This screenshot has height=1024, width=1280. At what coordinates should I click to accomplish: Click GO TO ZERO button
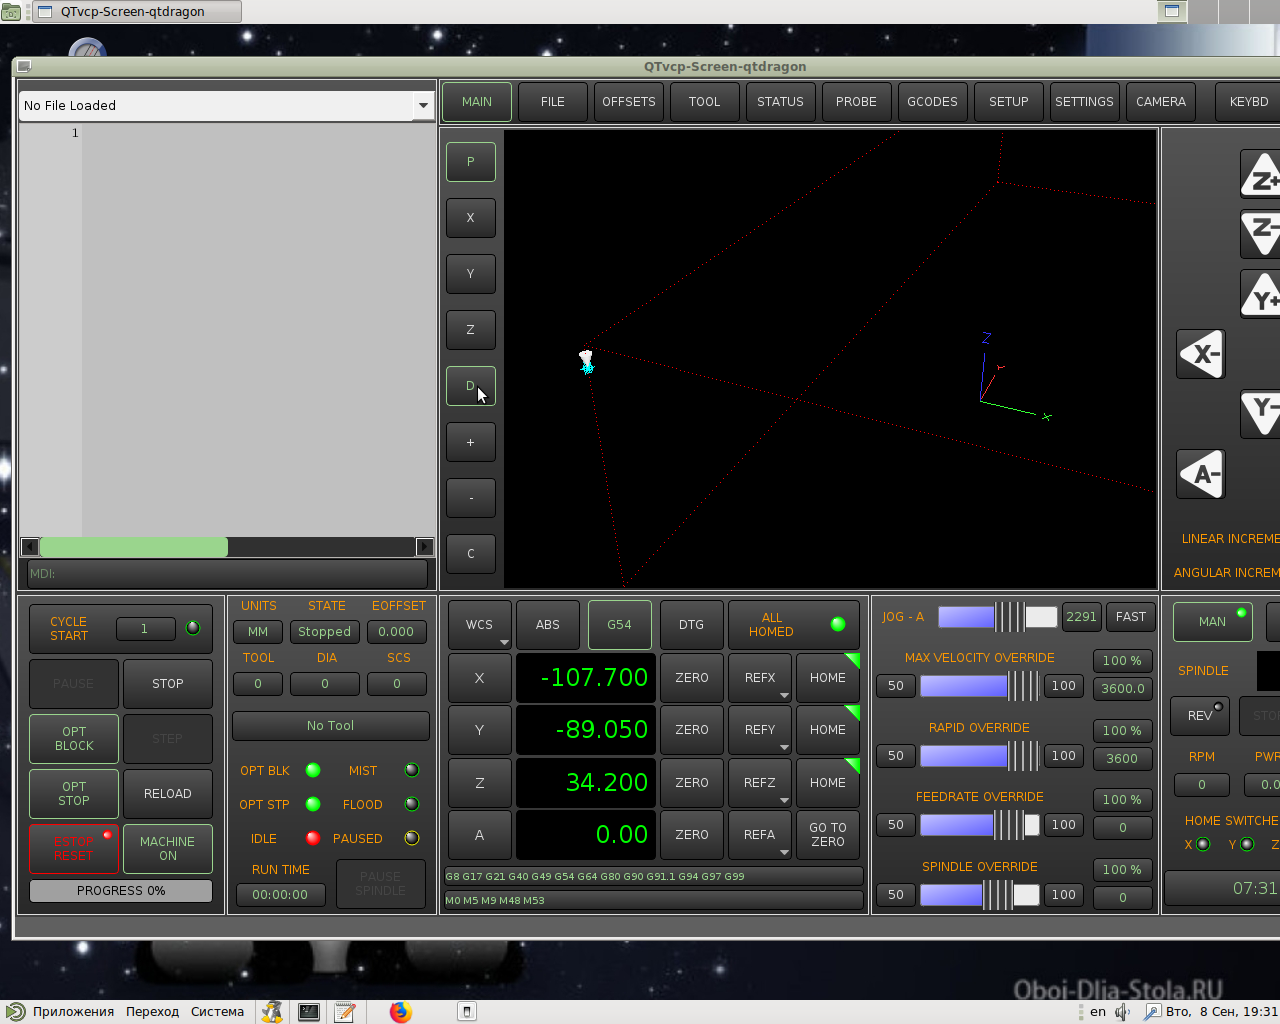point(828,835)
